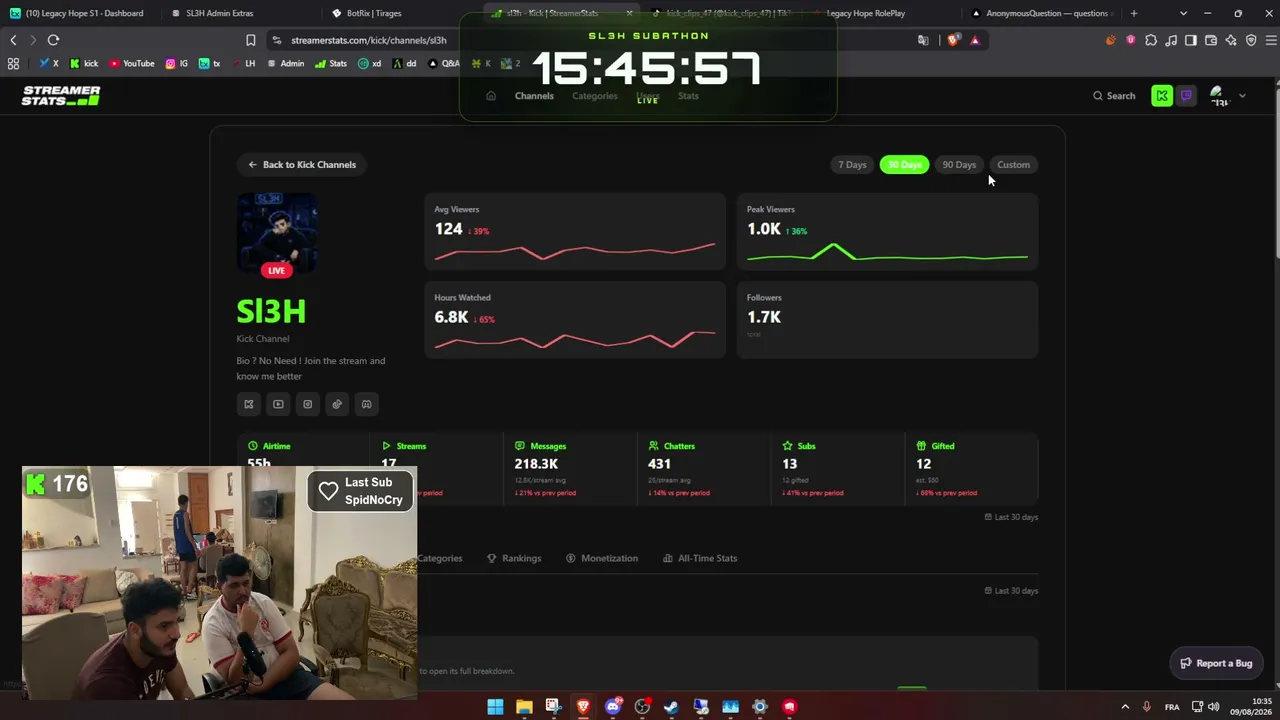The width and height of the screenshot is (1280, 720).
Task: Open Windows Start menu
Action: [x=495, y=707]
